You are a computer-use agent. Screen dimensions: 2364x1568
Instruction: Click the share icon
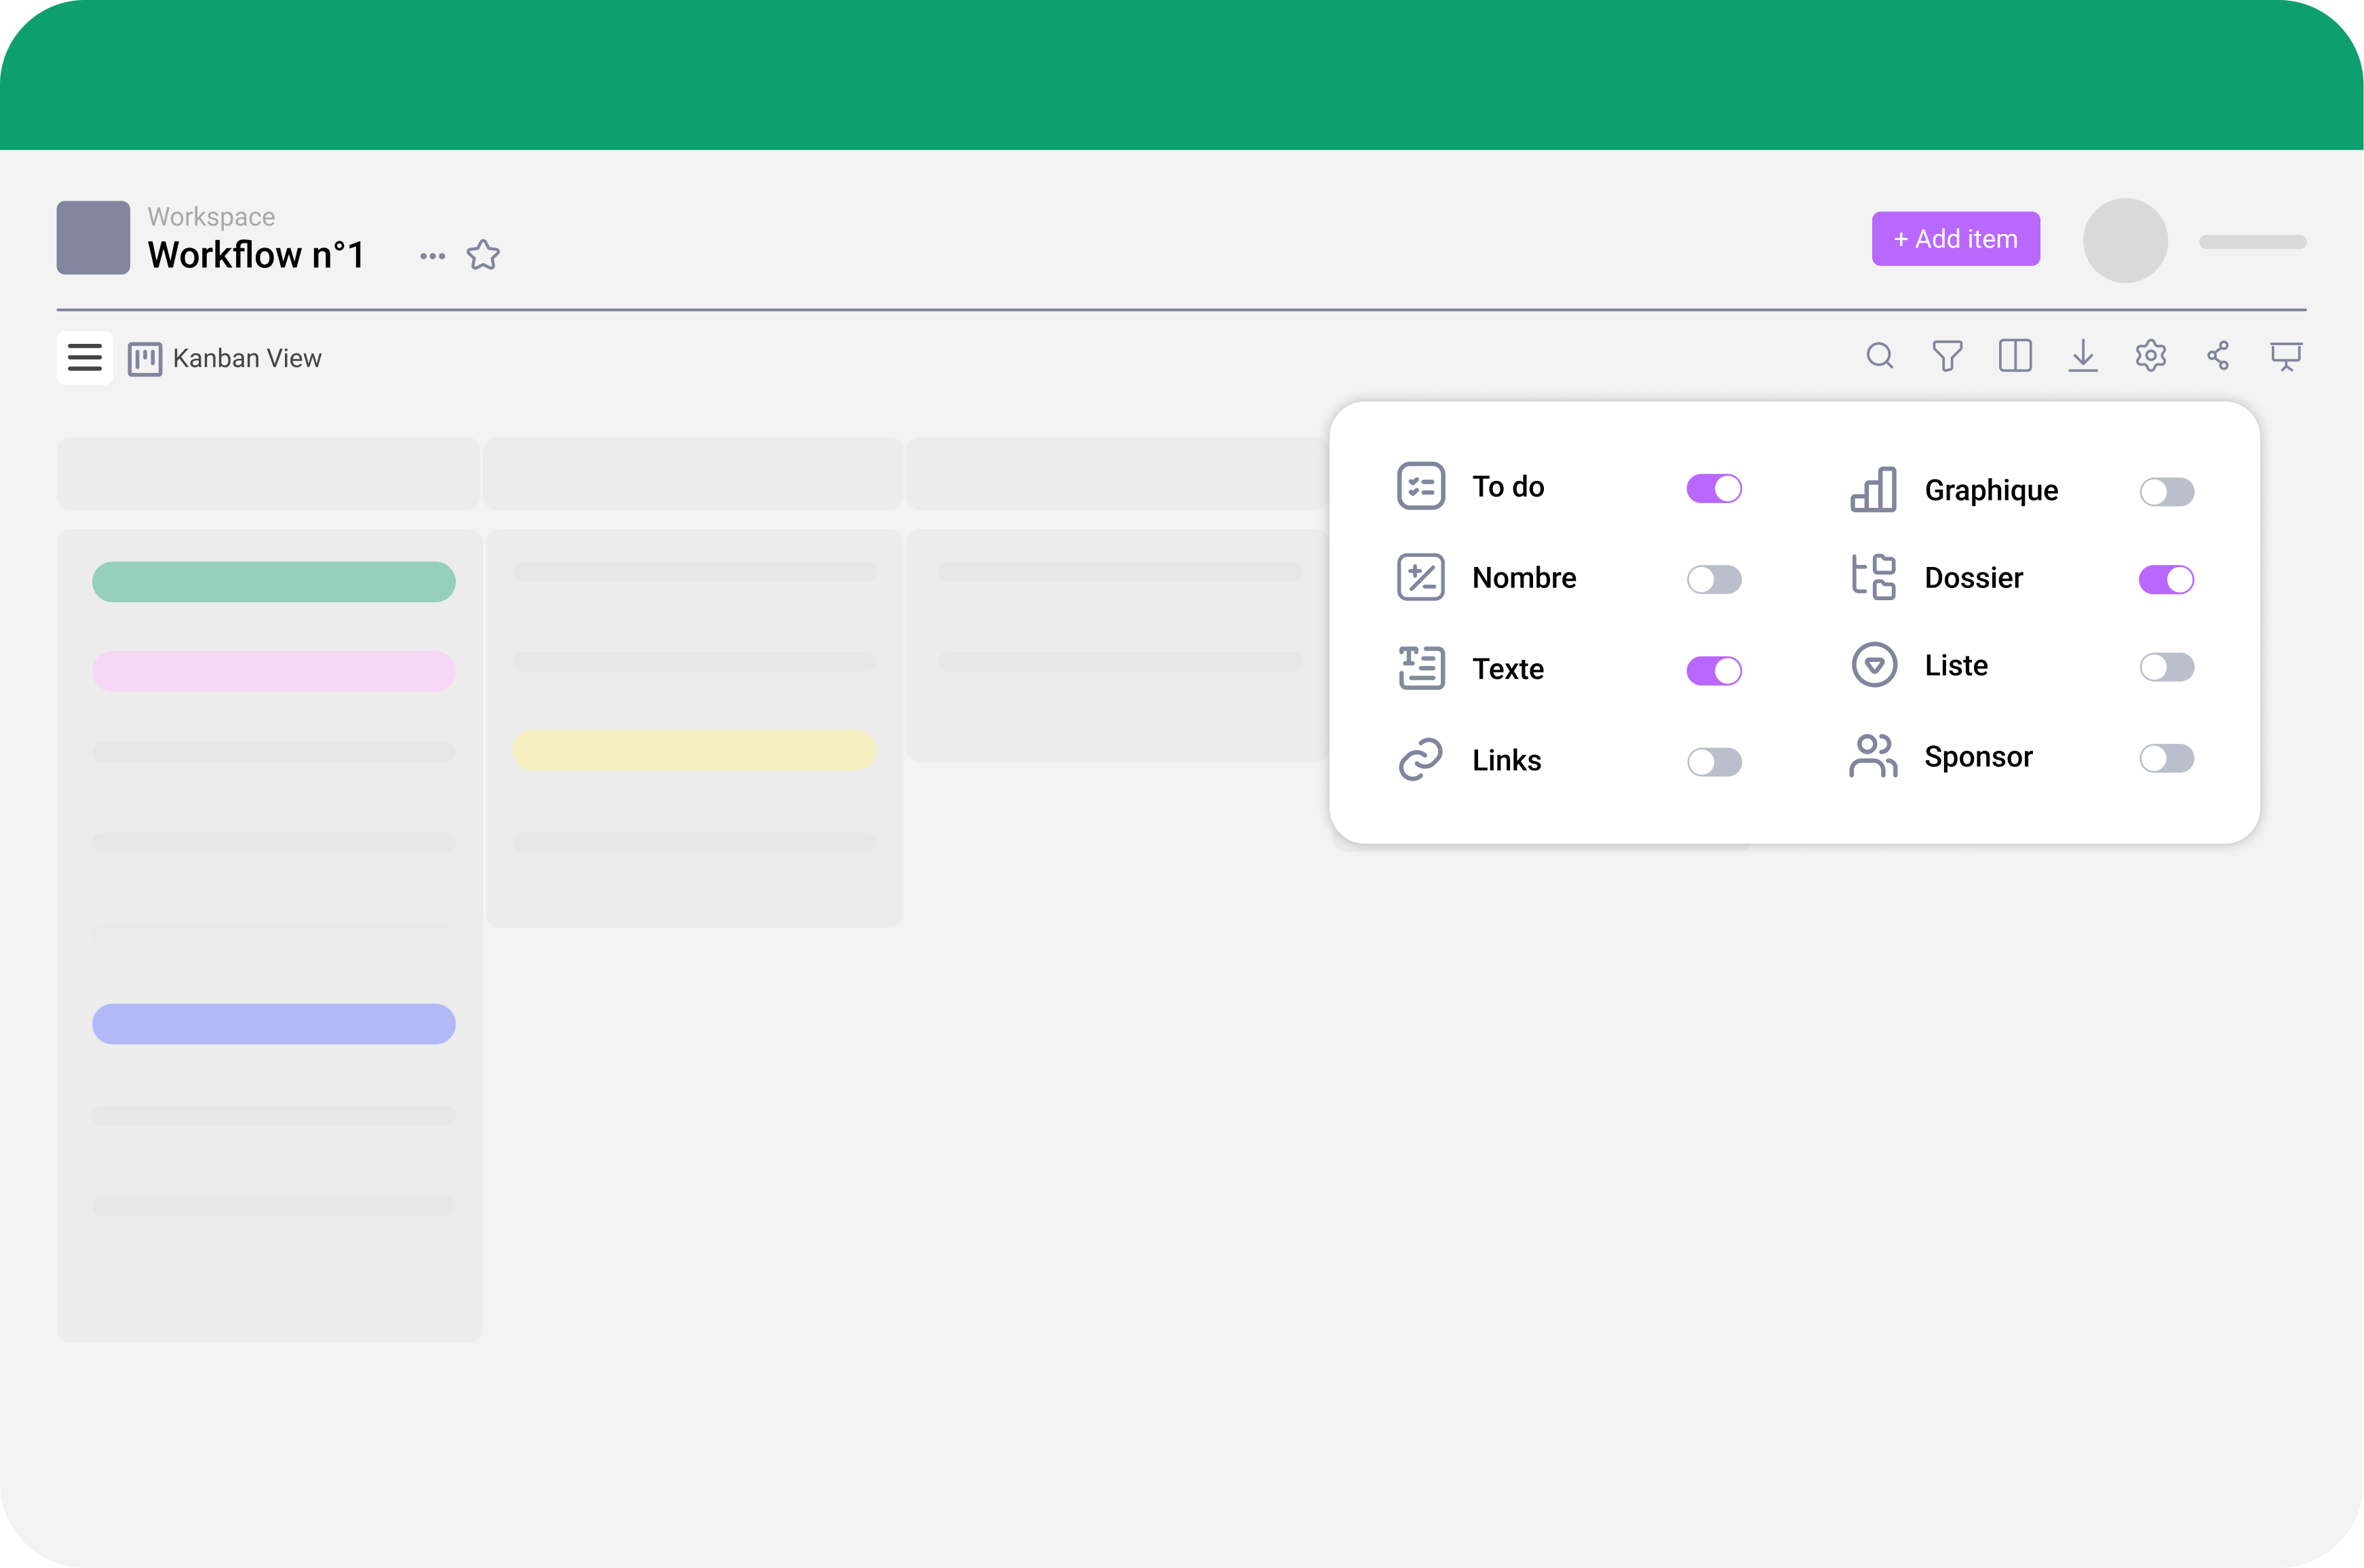[x=2218, y=356]
